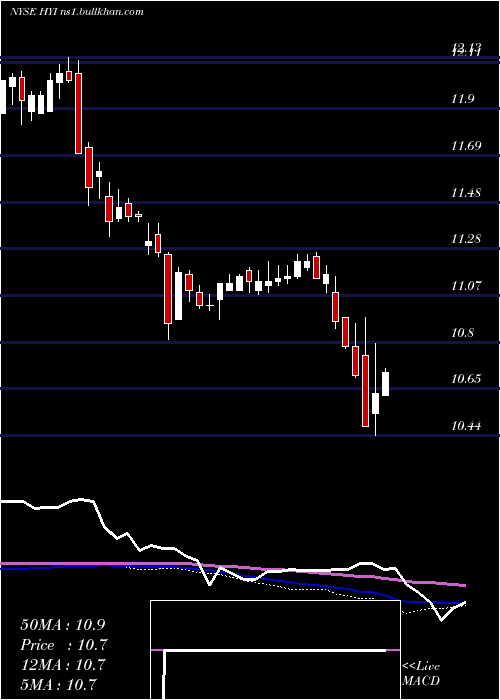This screenshot has width=500, height=700.
Task: Click the 'Price : 10.7' legend text
Action: [65, 645]
